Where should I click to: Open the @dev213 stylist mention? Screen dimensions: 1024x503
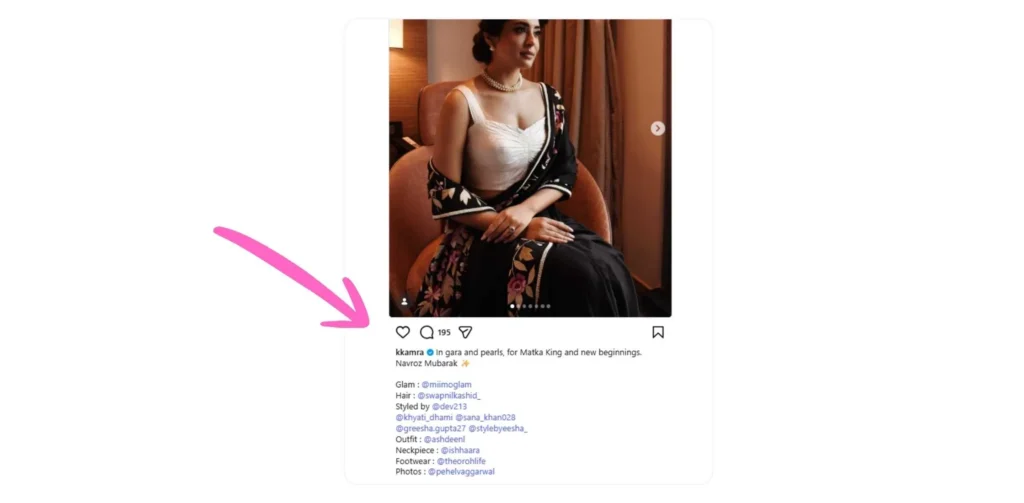click(x=449, y=406)
